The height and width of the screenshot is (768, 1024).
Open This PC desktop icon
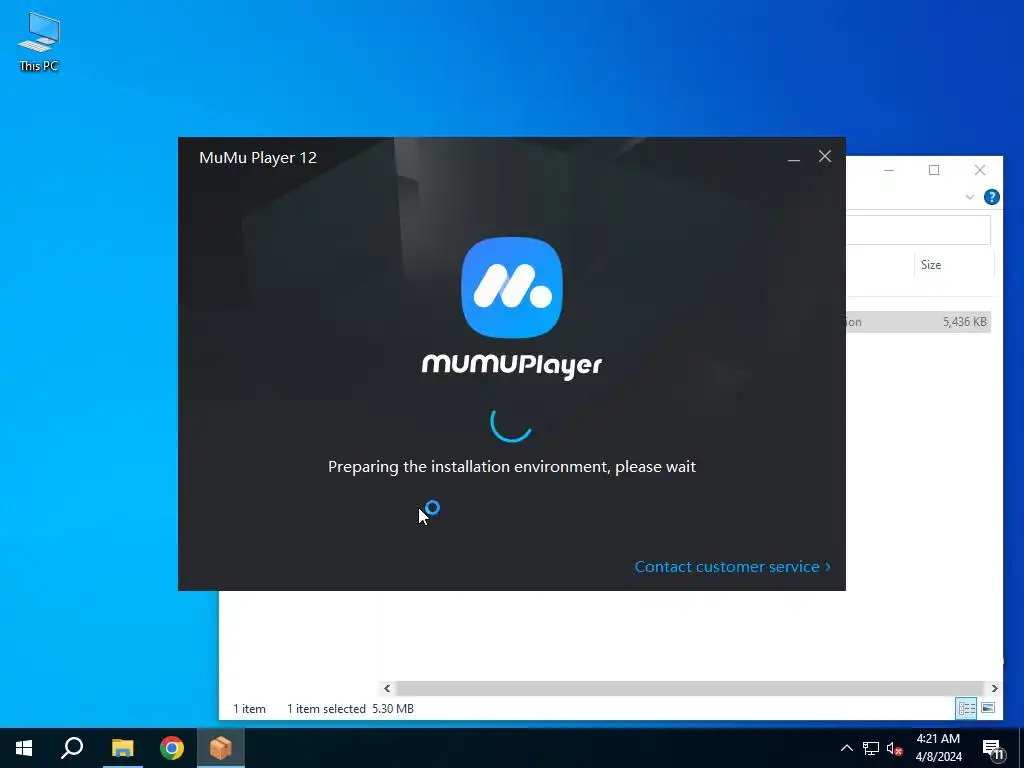[39, 41]
